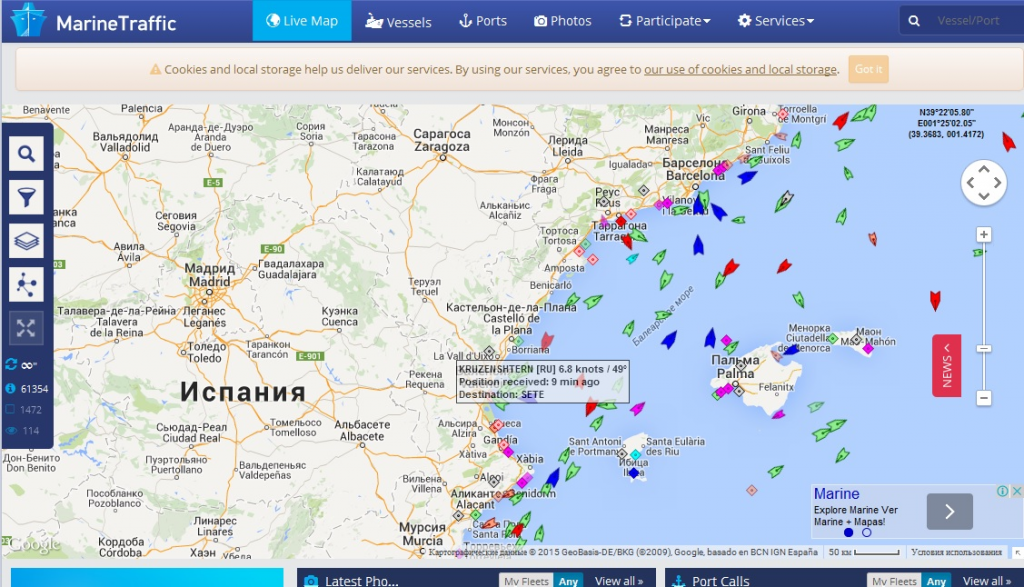
Task: Open View all in Port Calls panel
Action: (x=987, y=580)
